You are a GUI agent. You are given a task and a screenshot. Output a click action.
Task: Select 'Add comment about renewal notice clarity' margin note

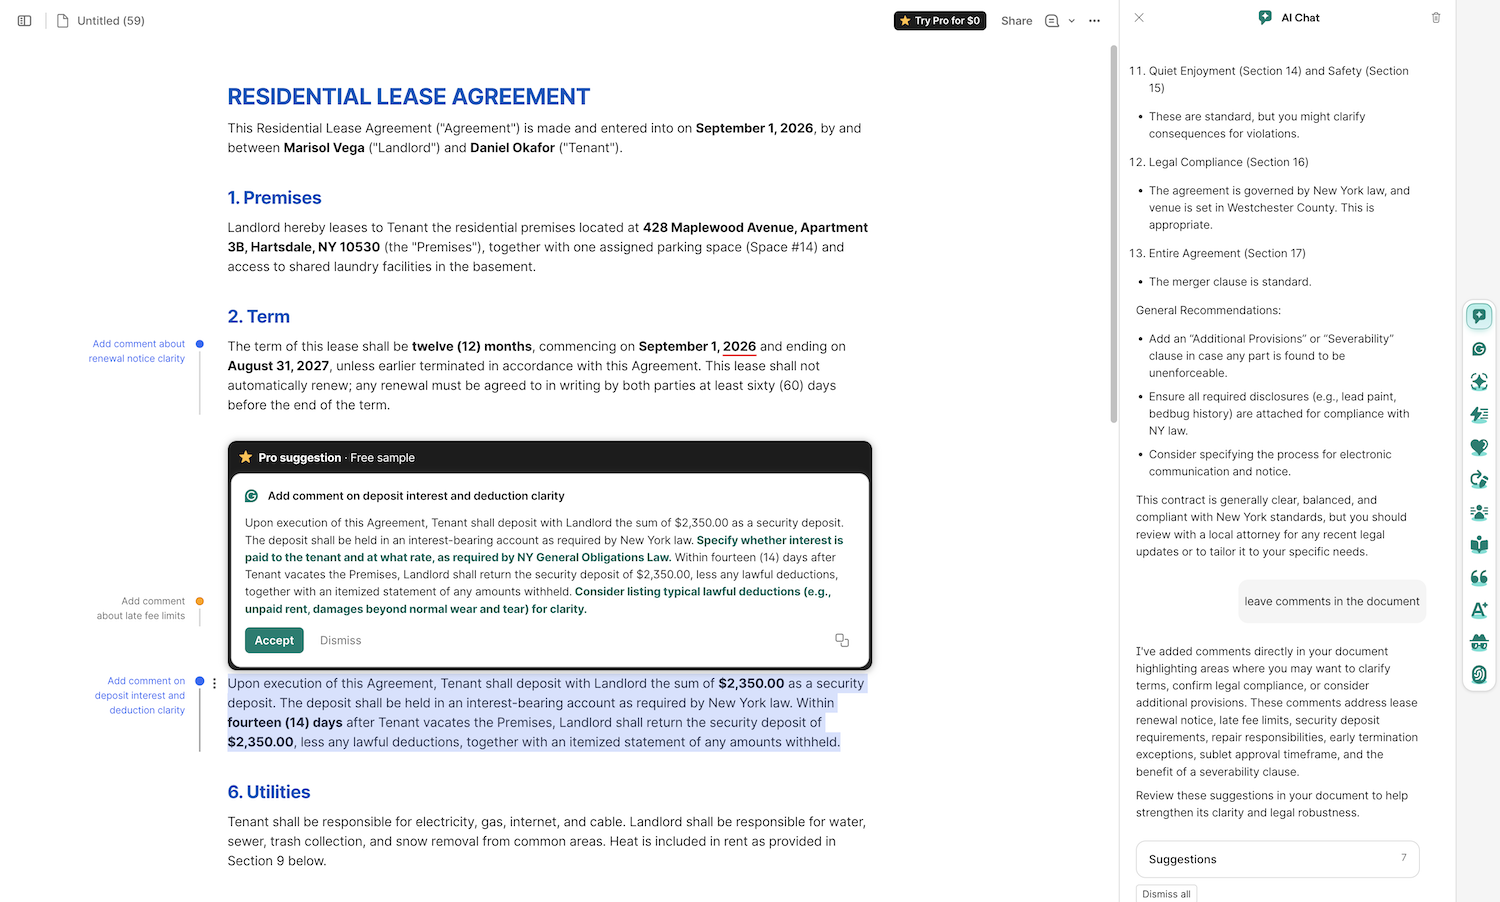138,351
